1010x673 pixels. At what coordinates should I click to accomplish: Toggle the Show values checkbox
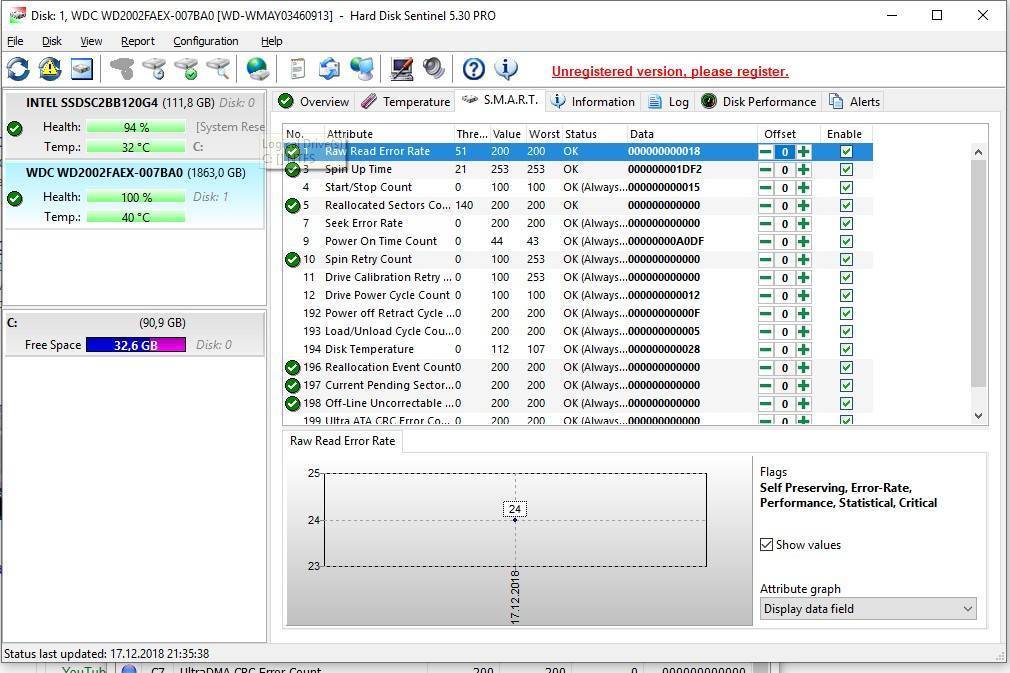click(767, 545)
